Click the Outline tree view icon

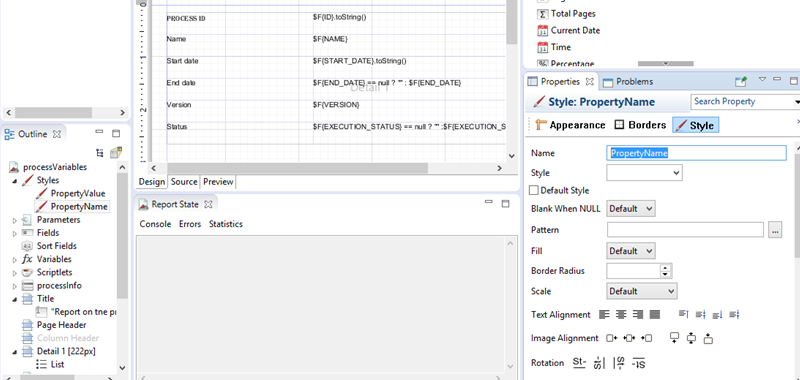pos(99,153)
